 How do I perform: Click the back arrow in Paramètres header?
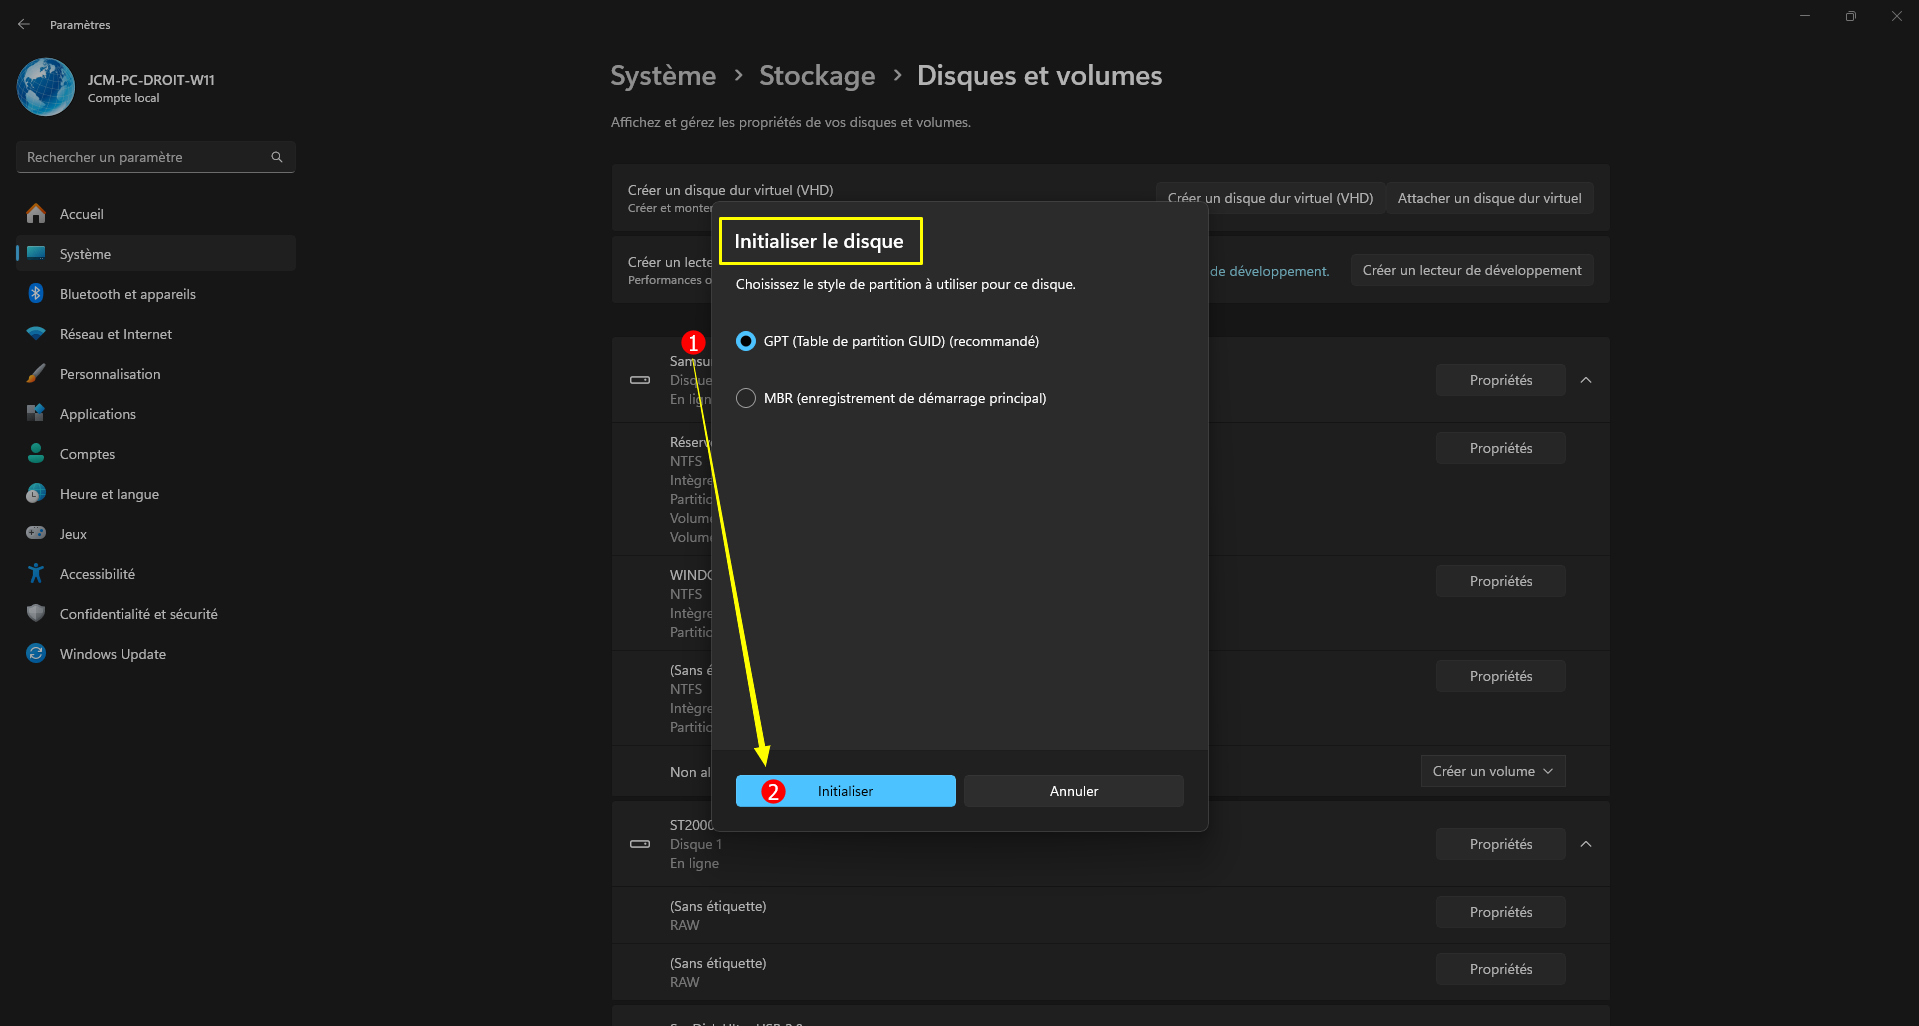[24, 24]
